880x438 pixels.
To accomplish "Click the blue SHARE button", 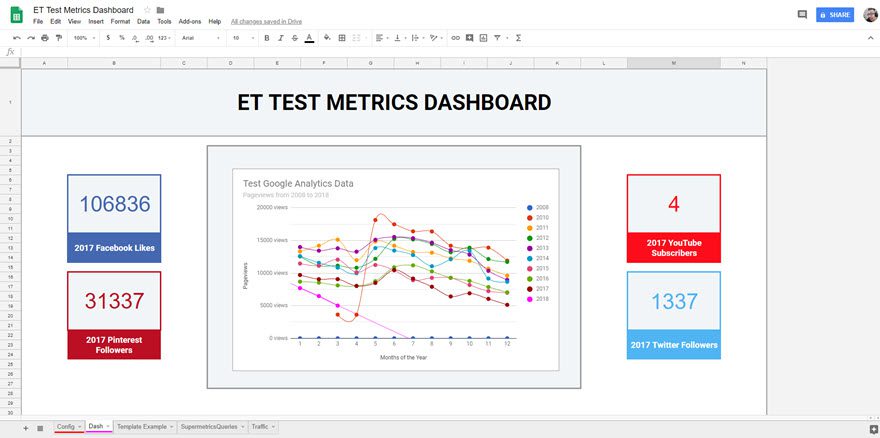I will pyautogui.click(x=835, y=15).
